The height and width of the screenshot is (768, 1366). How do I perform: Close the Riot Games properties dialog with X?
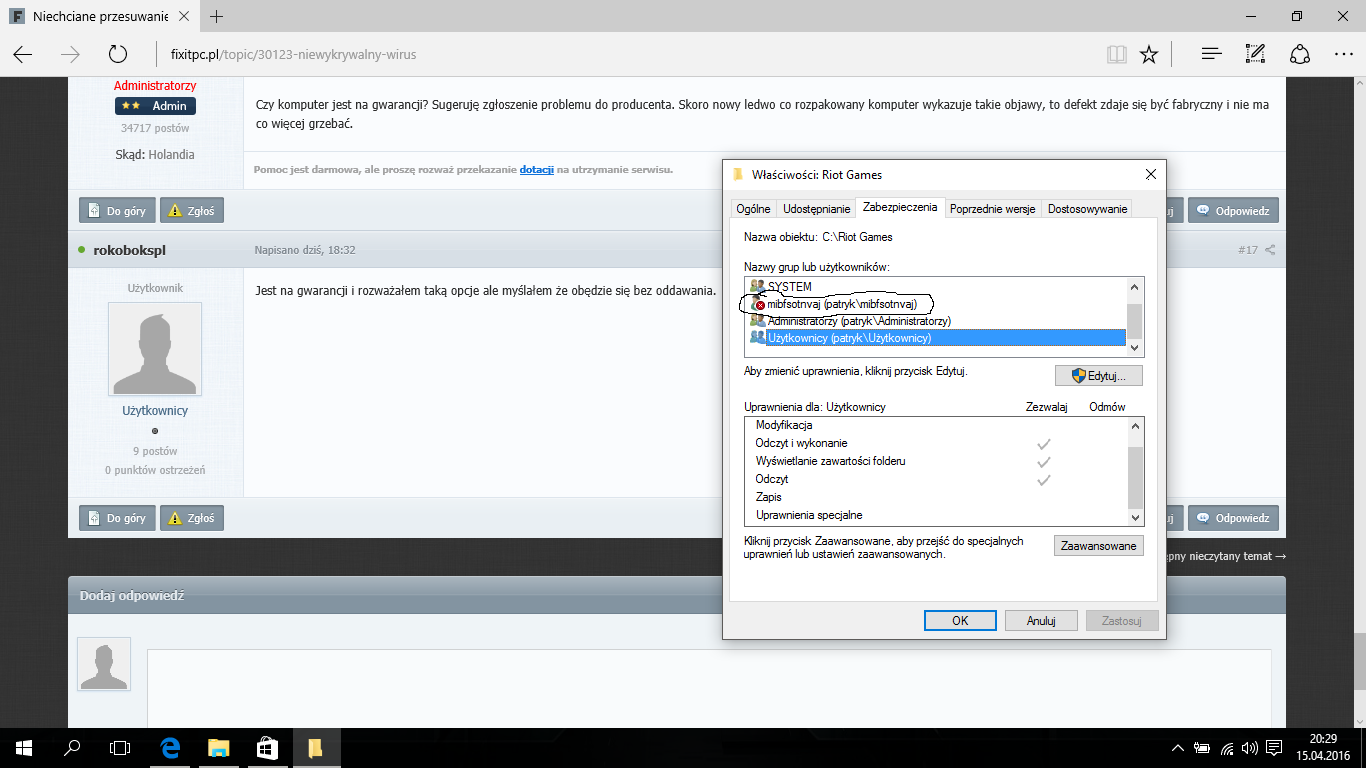[1150, 174]
